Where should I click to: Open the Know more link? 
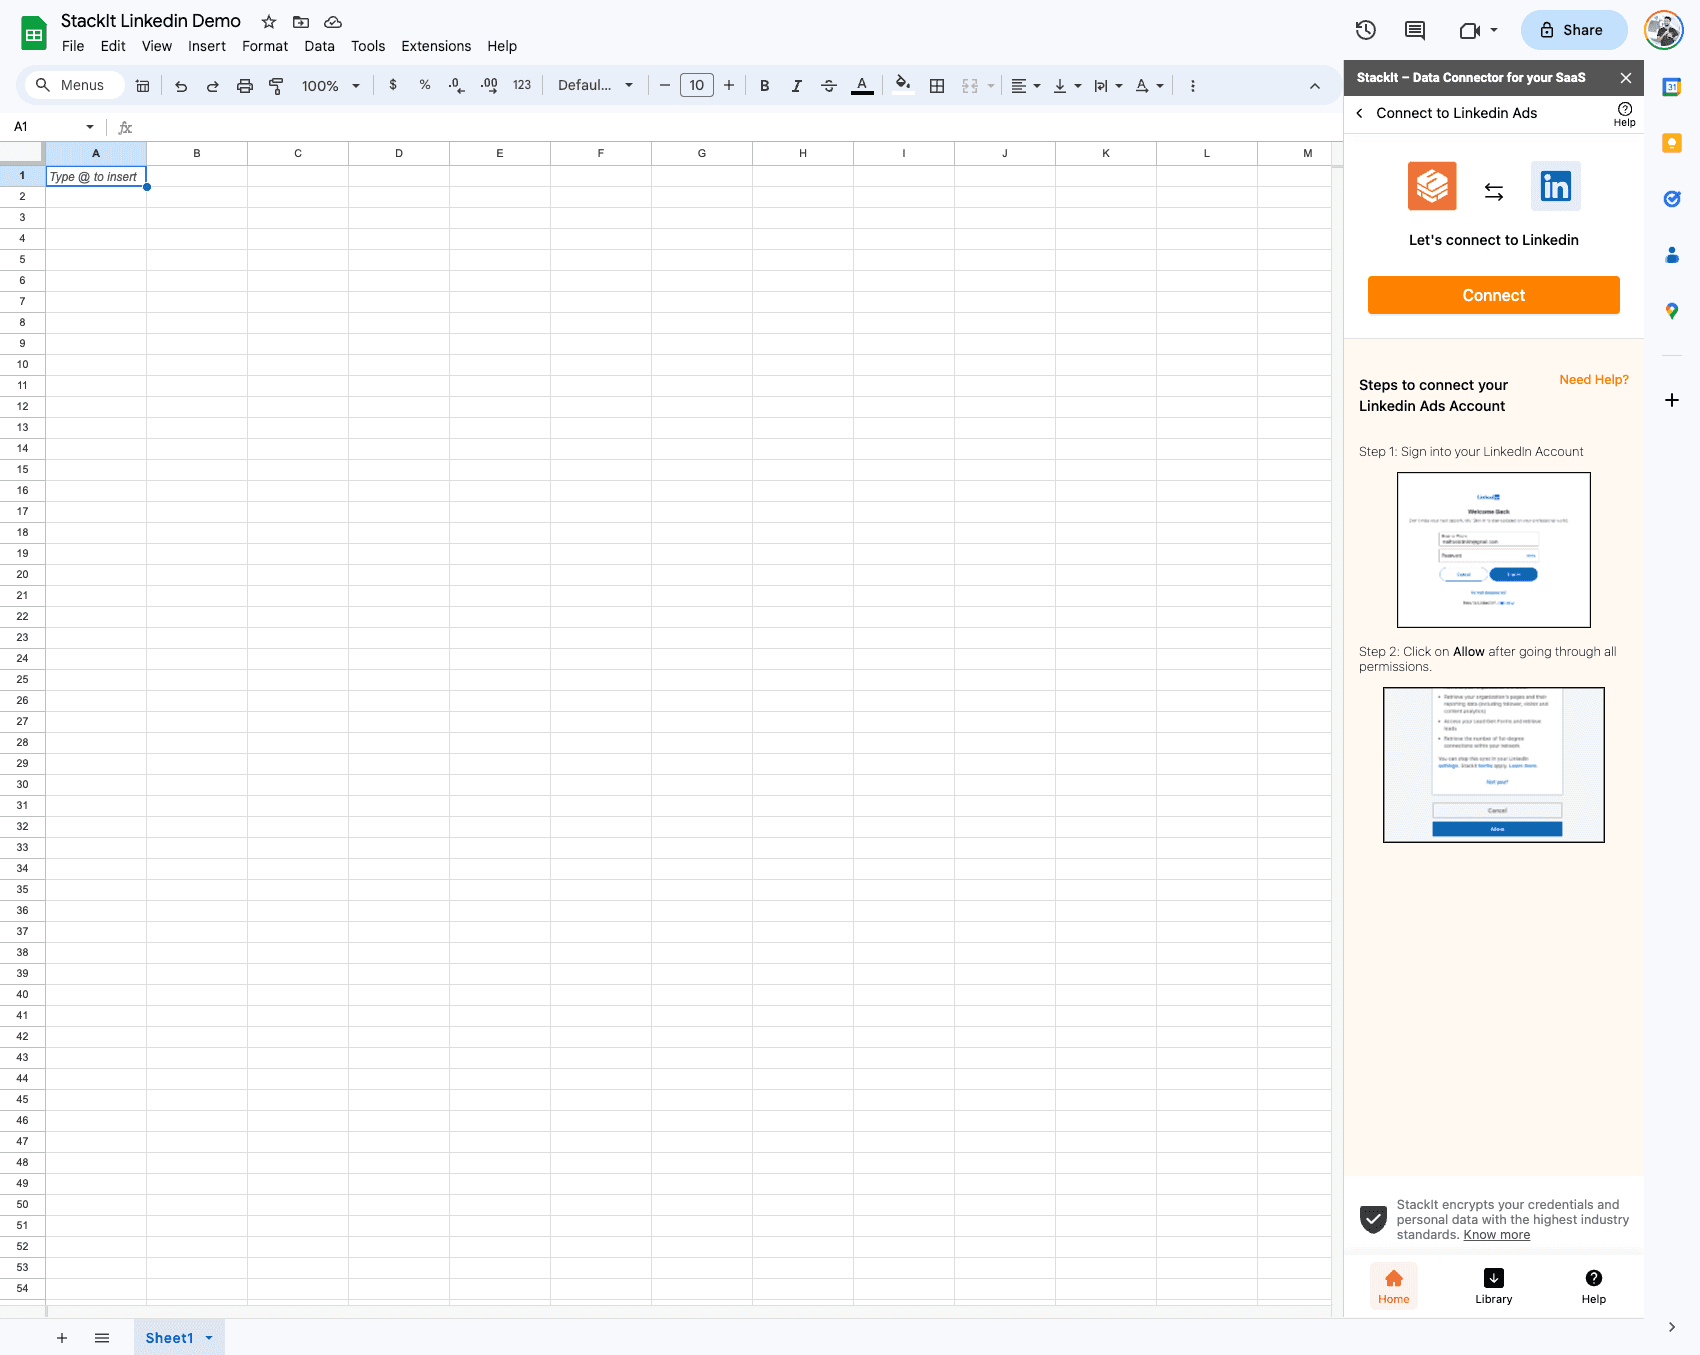tap(1497, 1235)
